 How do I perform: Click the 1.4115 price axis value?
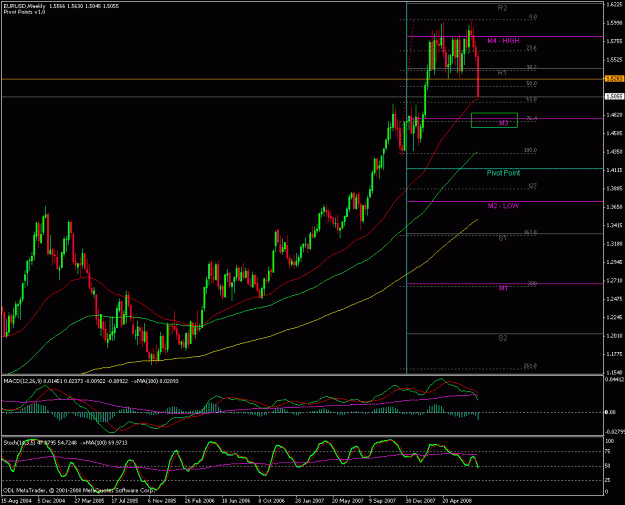click(x=614, y=170)
